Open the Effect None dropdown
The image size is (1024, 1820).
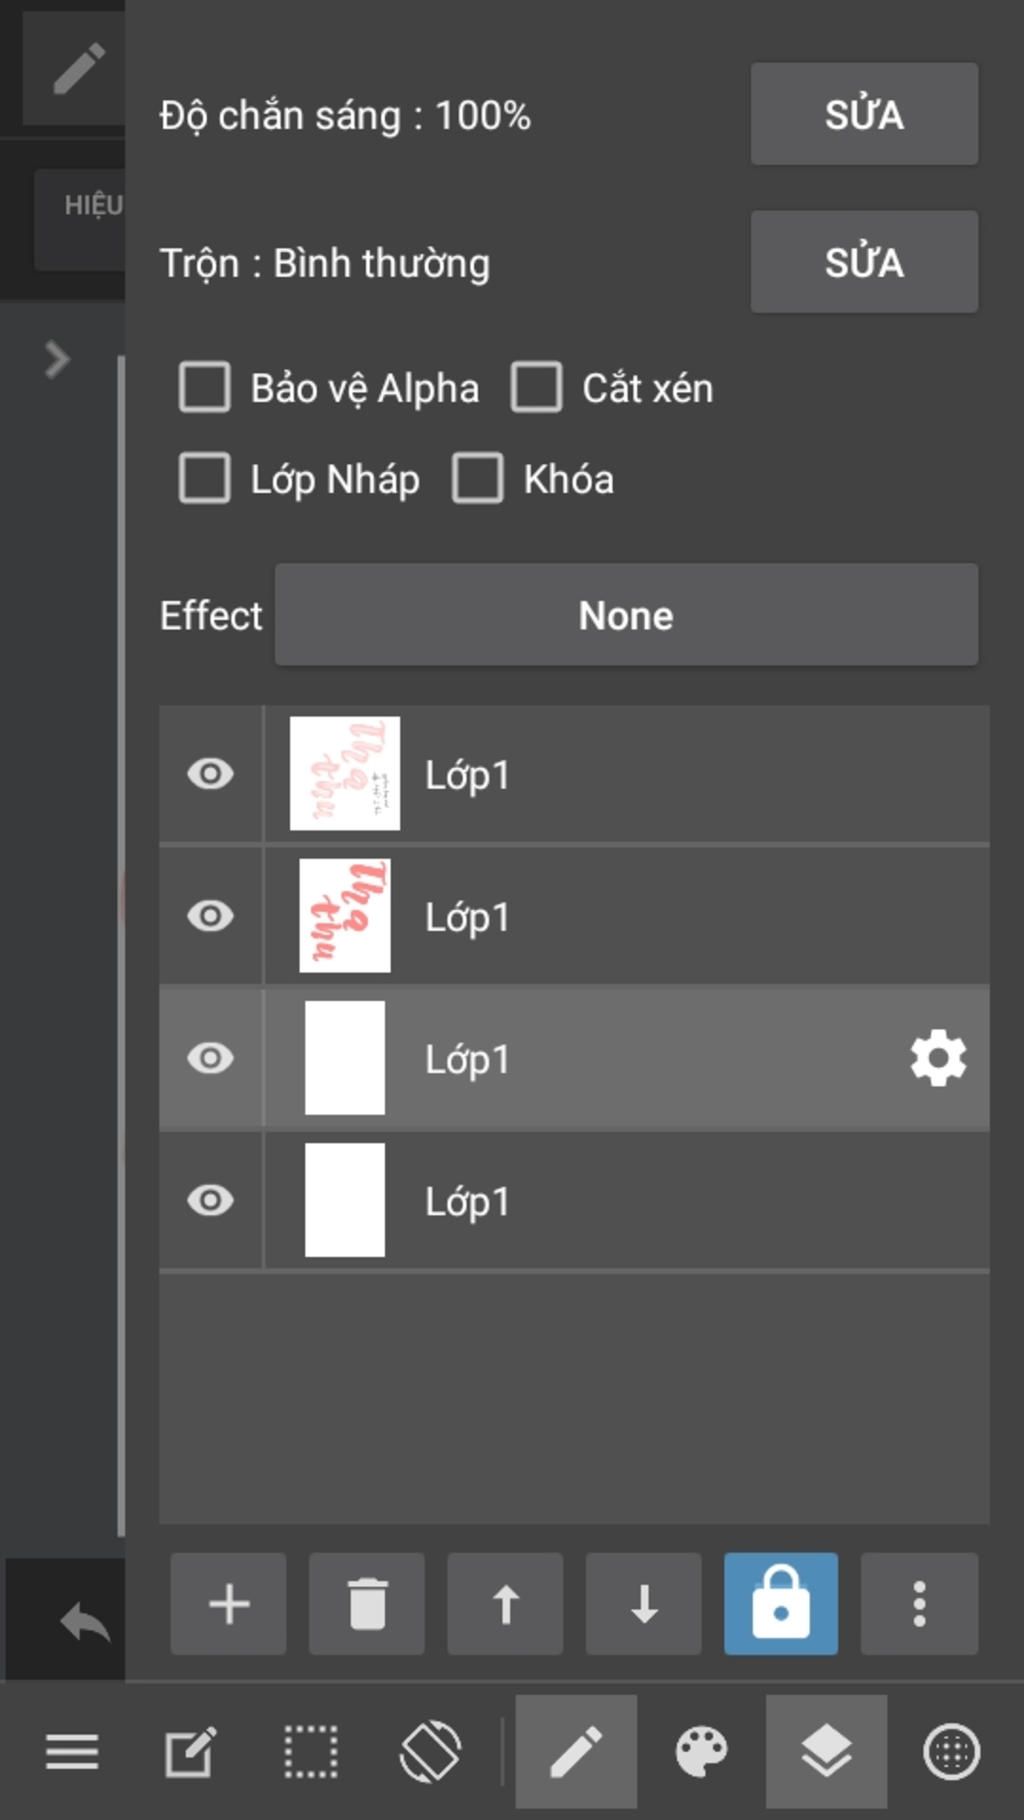tap(626, 615)
